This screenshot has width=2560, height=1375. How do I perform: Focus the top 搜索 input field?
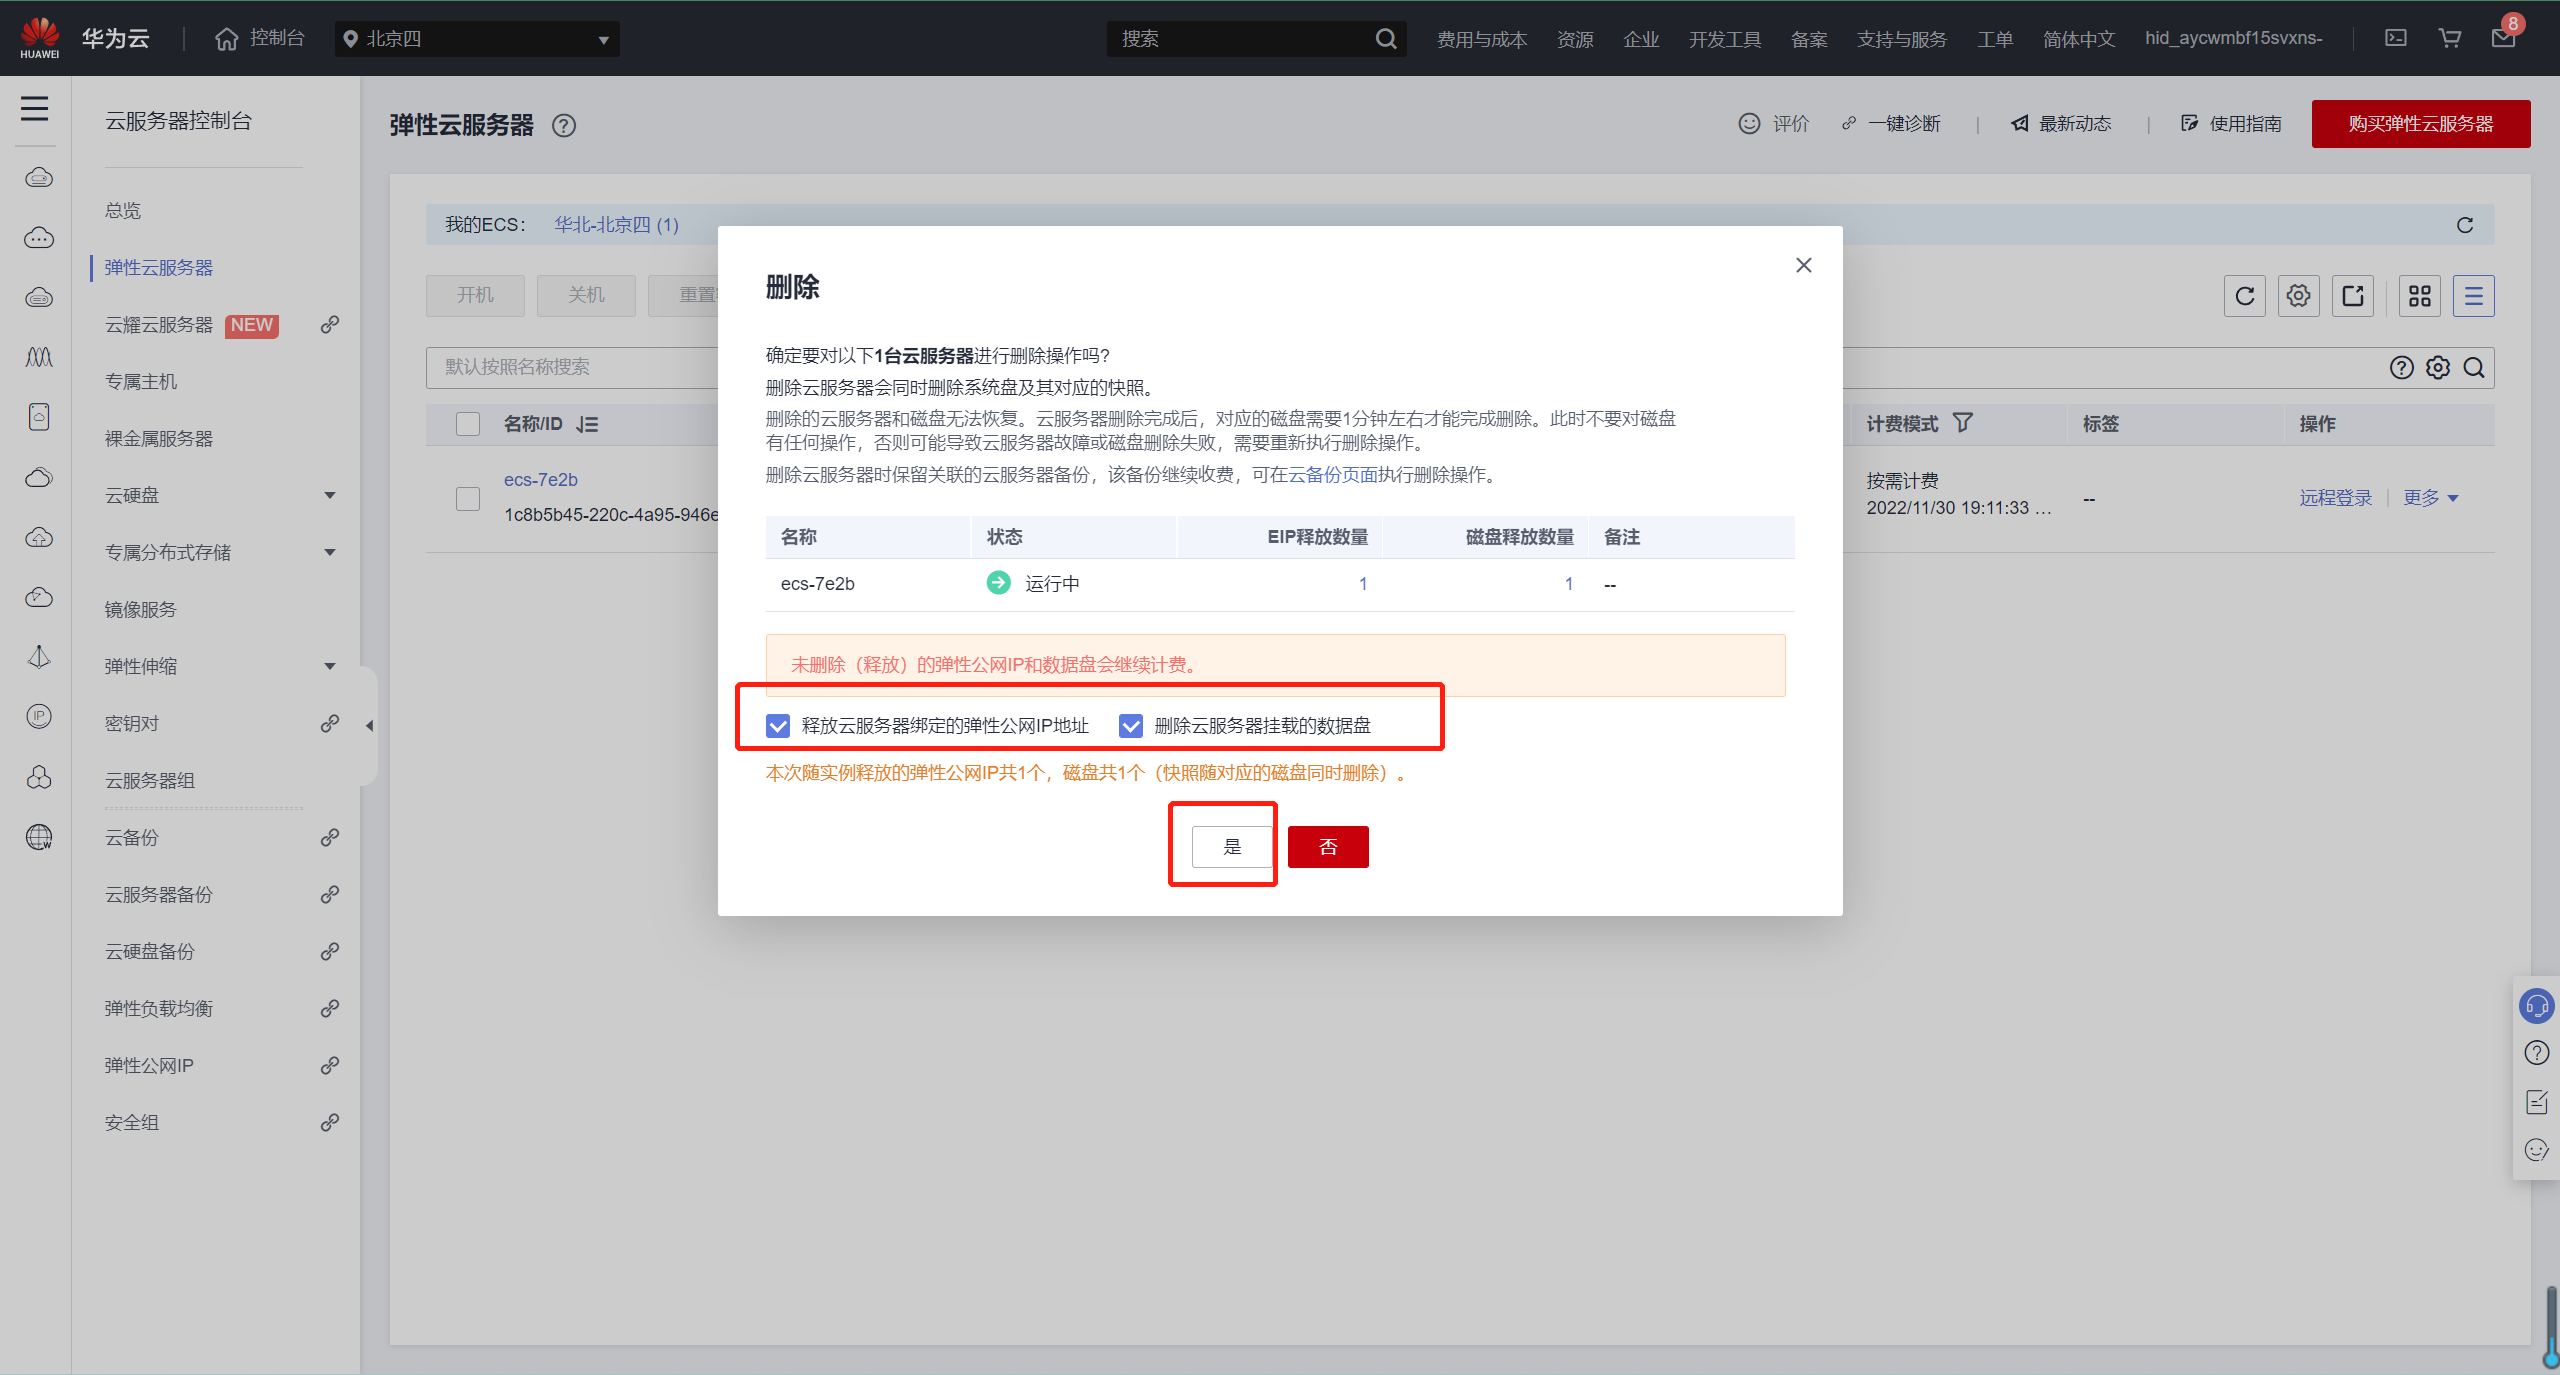coord(1240,39)
